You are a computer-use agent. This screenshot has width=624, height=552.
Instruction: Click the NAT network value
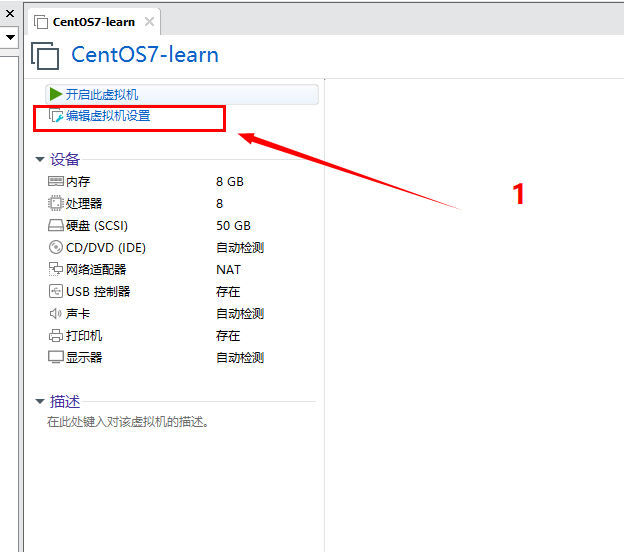(228, 270)
